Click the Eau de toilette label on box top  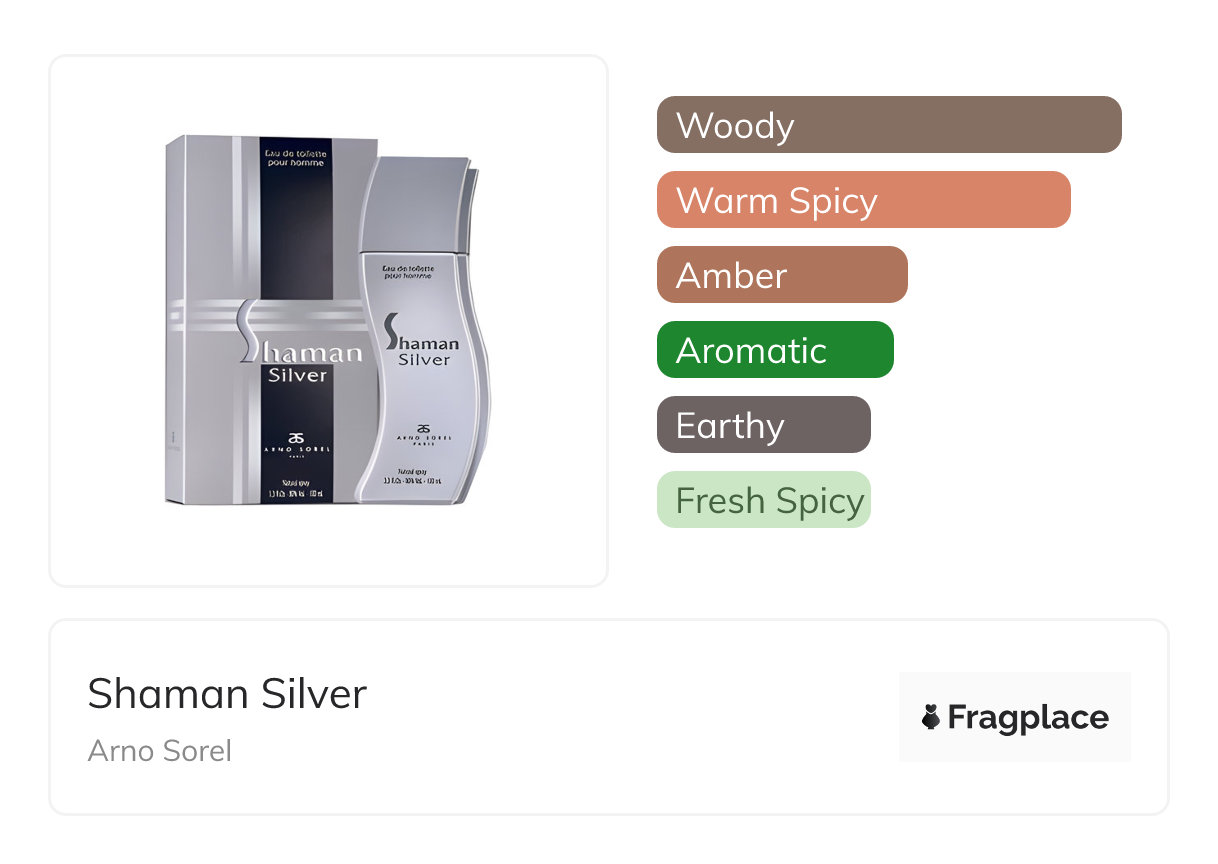click(x=295, y=156)
